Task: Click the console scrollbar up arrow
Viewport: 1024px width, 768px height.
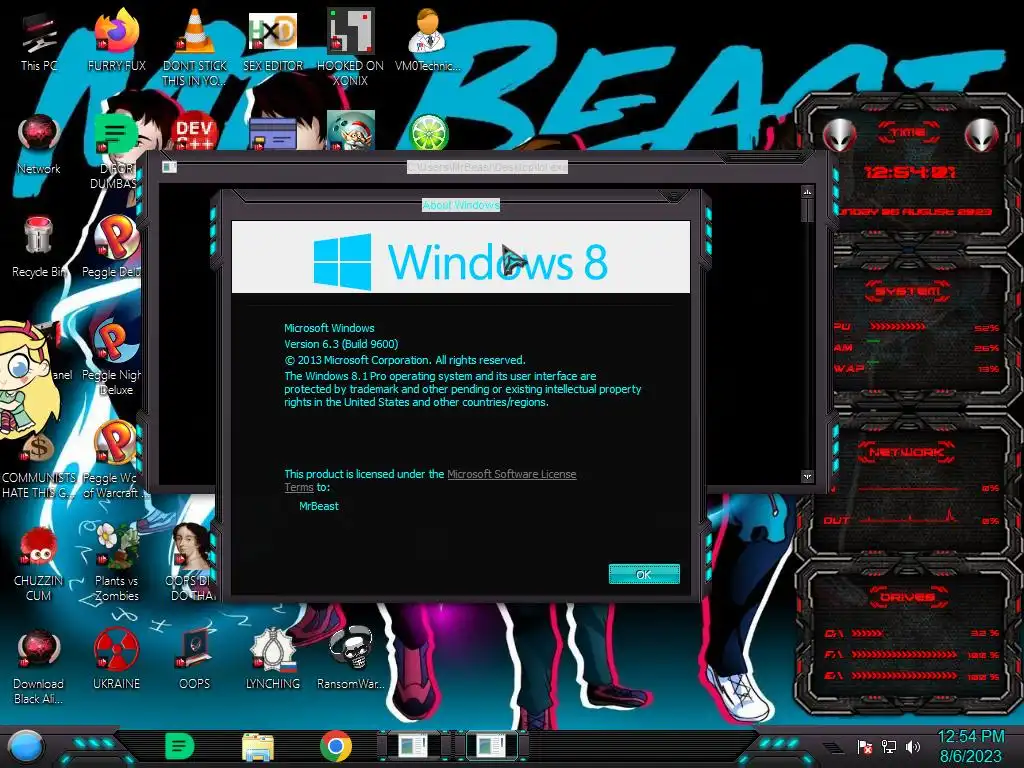Action: (807, 192)
